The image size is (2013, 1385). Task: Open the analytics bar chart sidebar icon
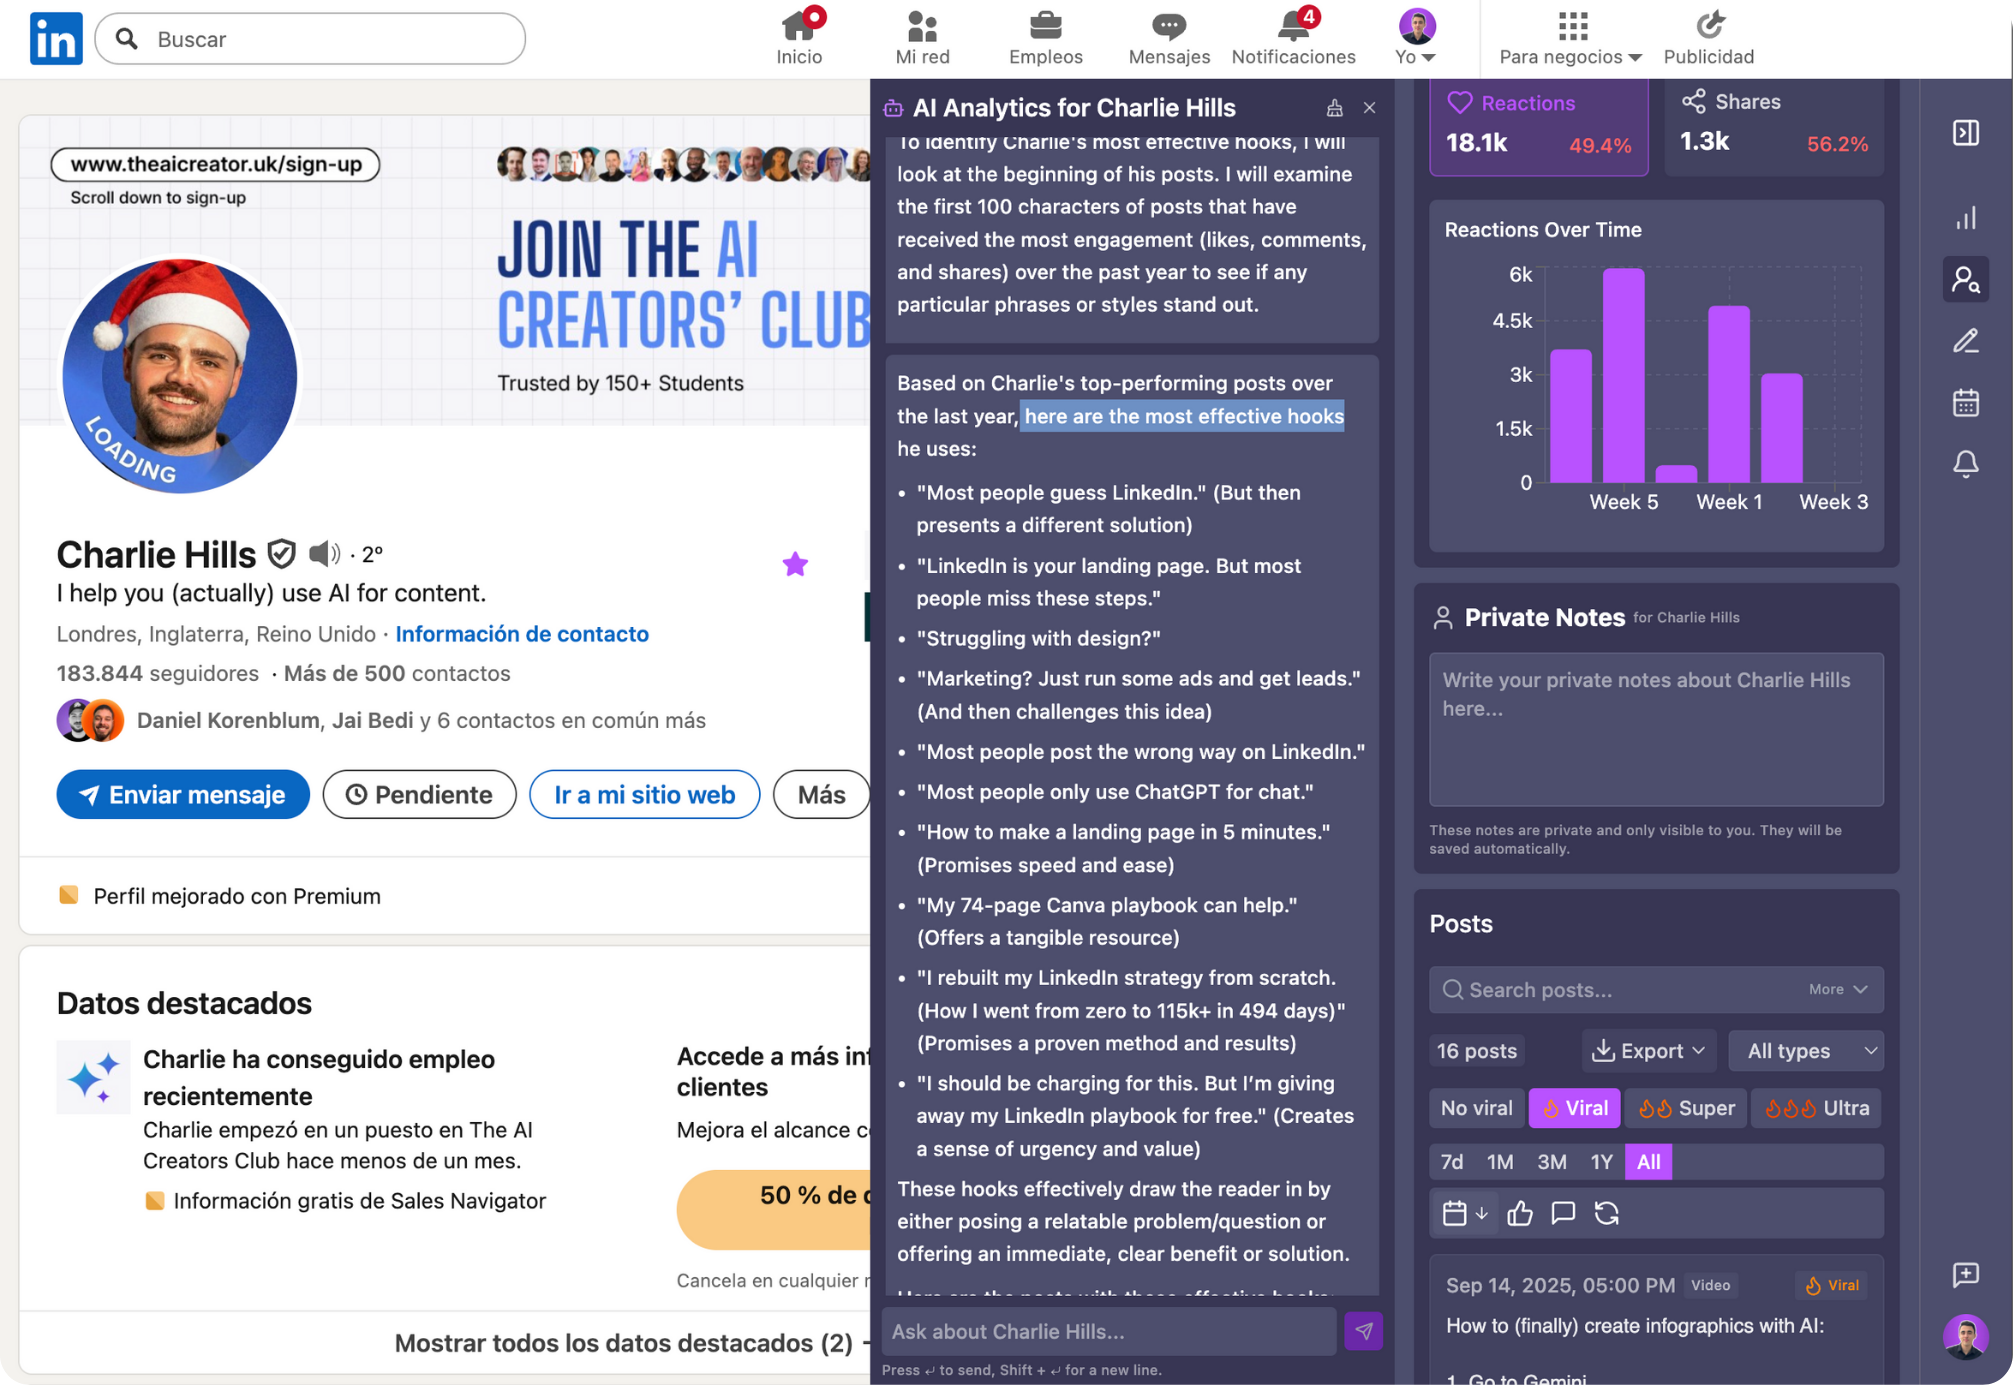click(1965, 218)
